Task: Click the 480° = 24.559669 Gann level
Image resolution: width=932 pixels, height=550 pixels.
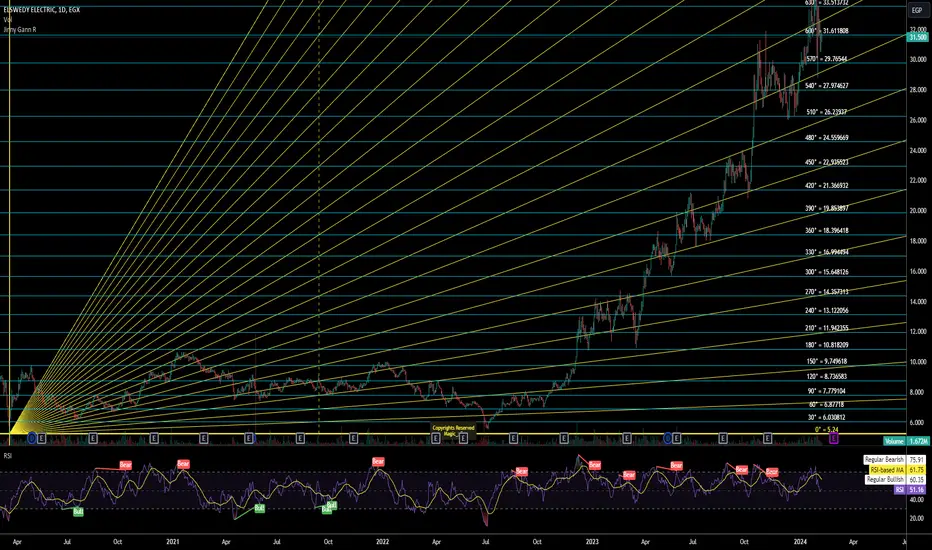Action: pyautogui.click(x=827, y=137)
